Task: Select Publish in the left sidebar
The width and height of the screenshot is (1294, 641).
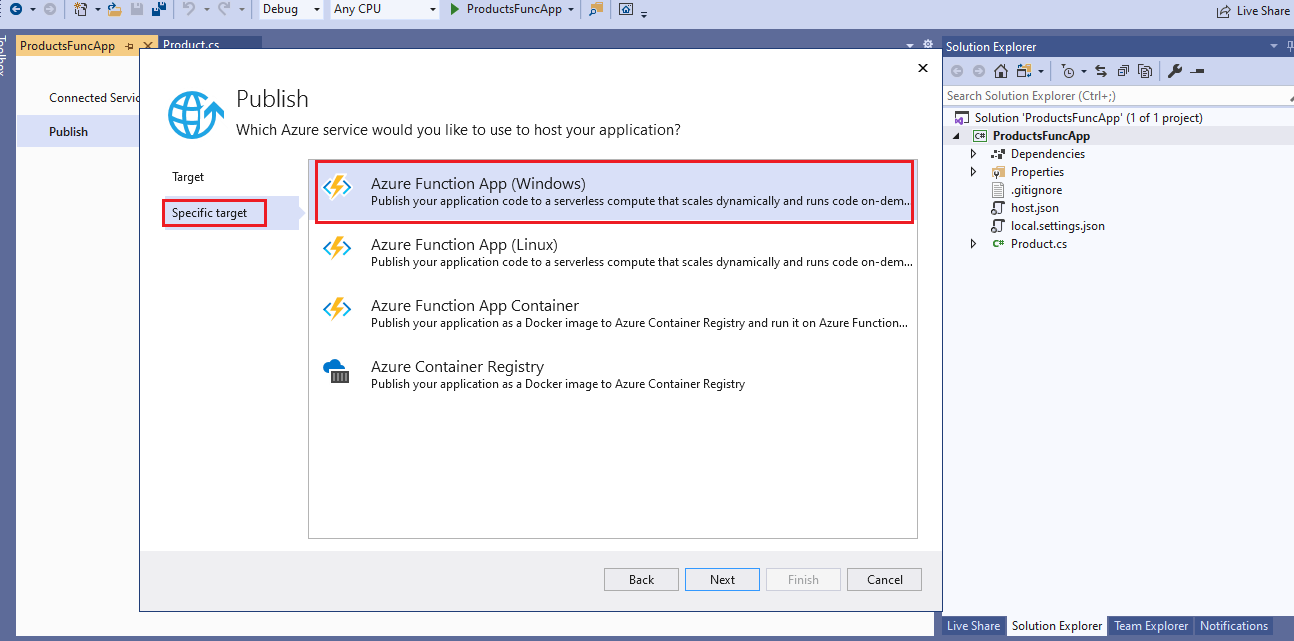Action: pyautogui.click(x=78, y=132)
